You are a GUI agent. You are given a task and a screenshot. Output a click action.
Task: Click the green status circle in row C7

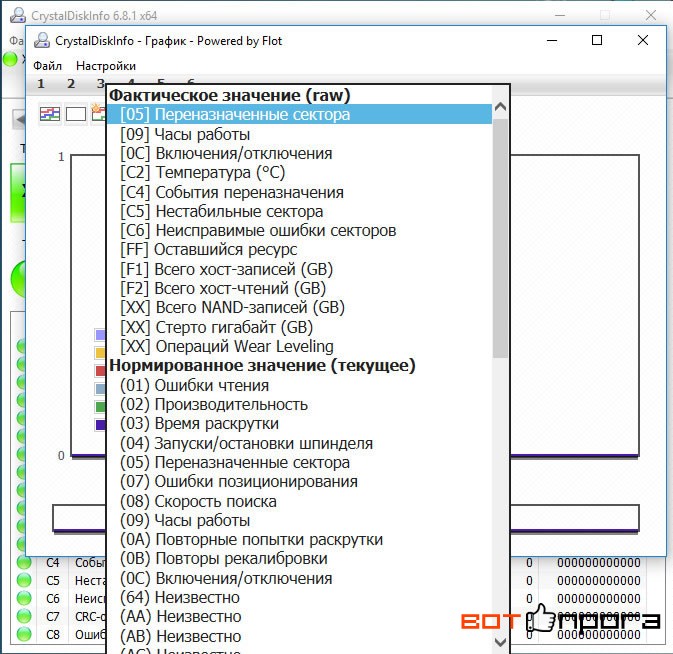pos(24,616)
